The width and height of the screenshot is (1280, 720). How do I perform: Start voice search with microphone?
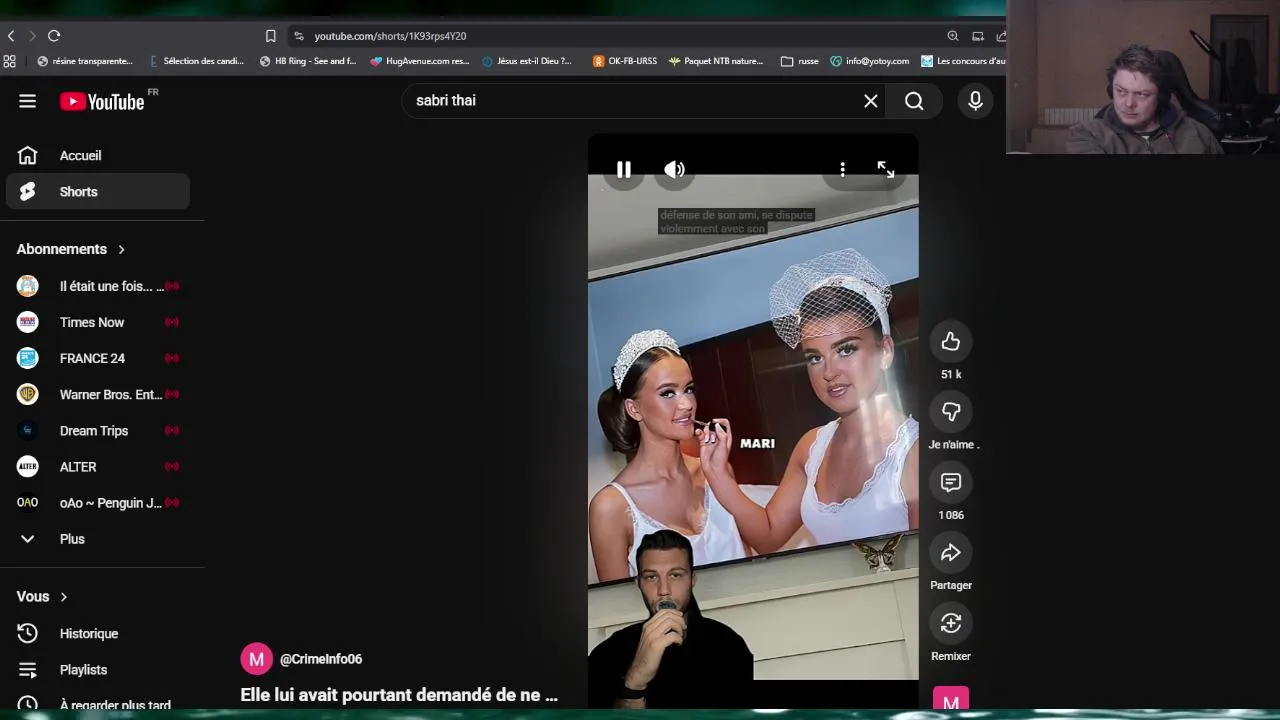click(975, 101)
